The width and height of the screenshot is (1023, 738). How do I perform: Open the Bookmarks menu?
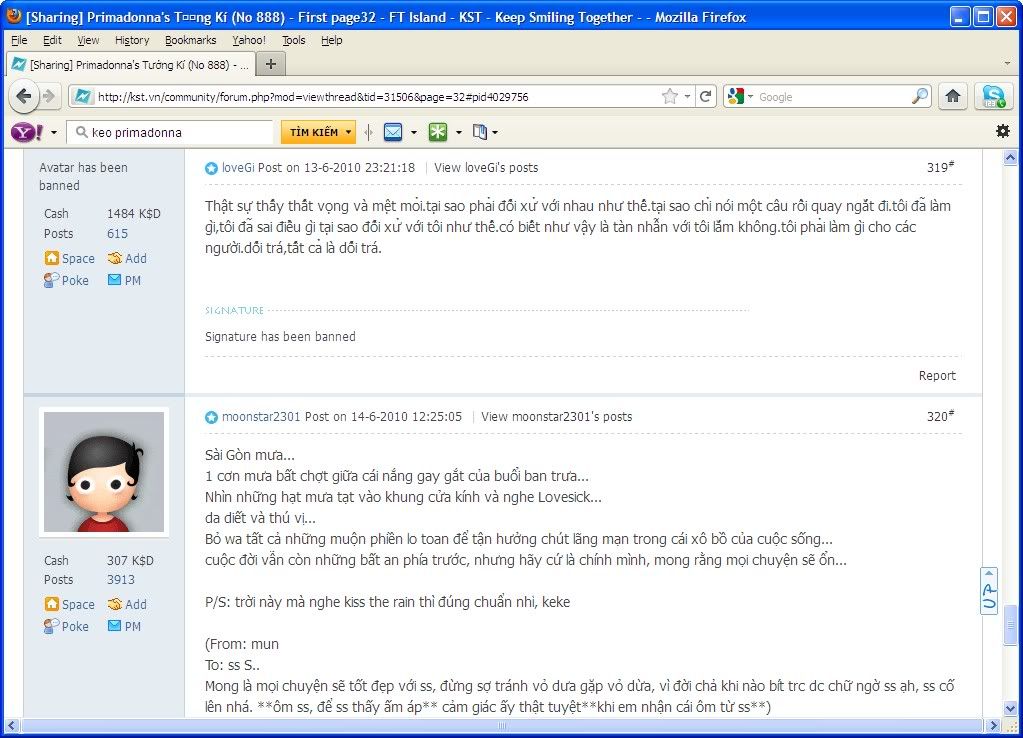tap(191, 40)
